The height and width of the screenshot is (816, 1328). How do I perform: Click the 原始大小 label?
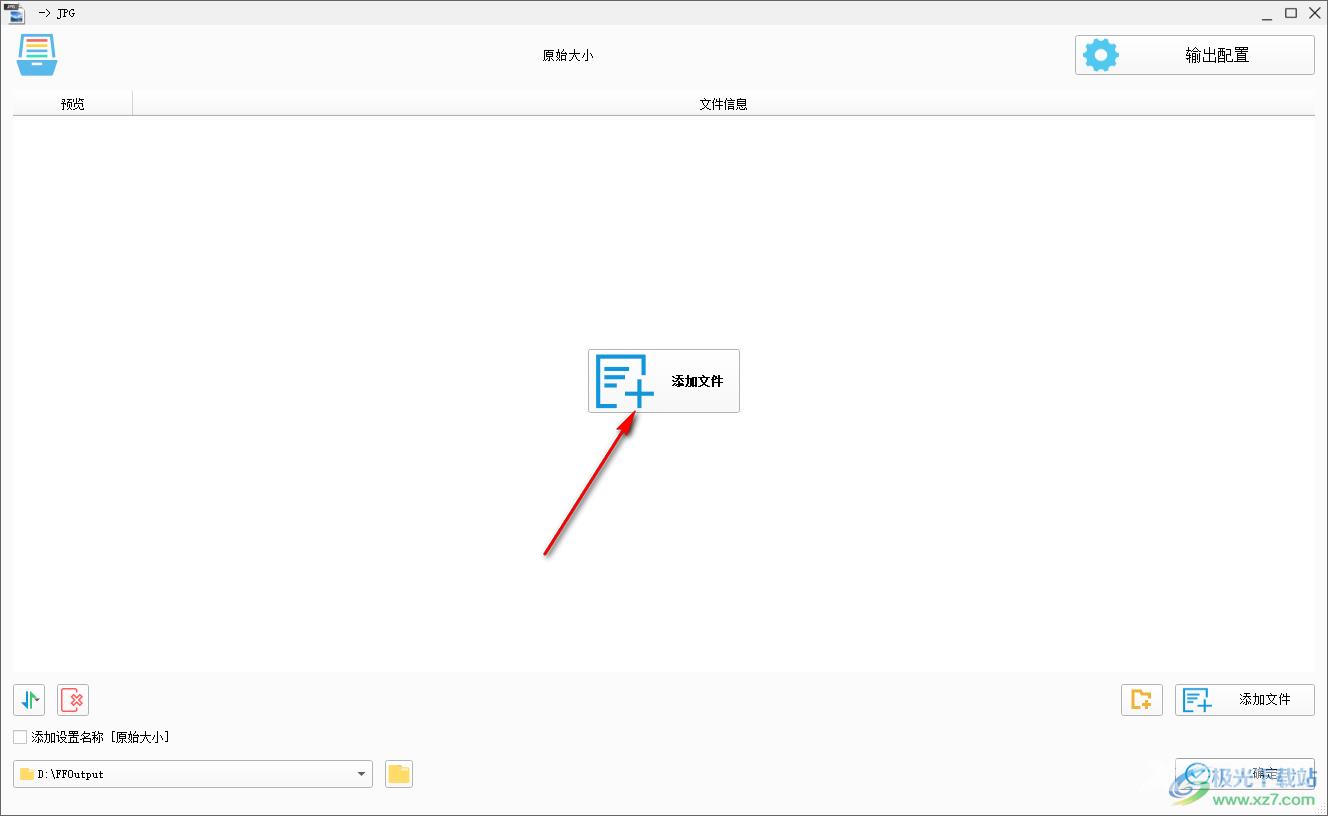point(568,56)
